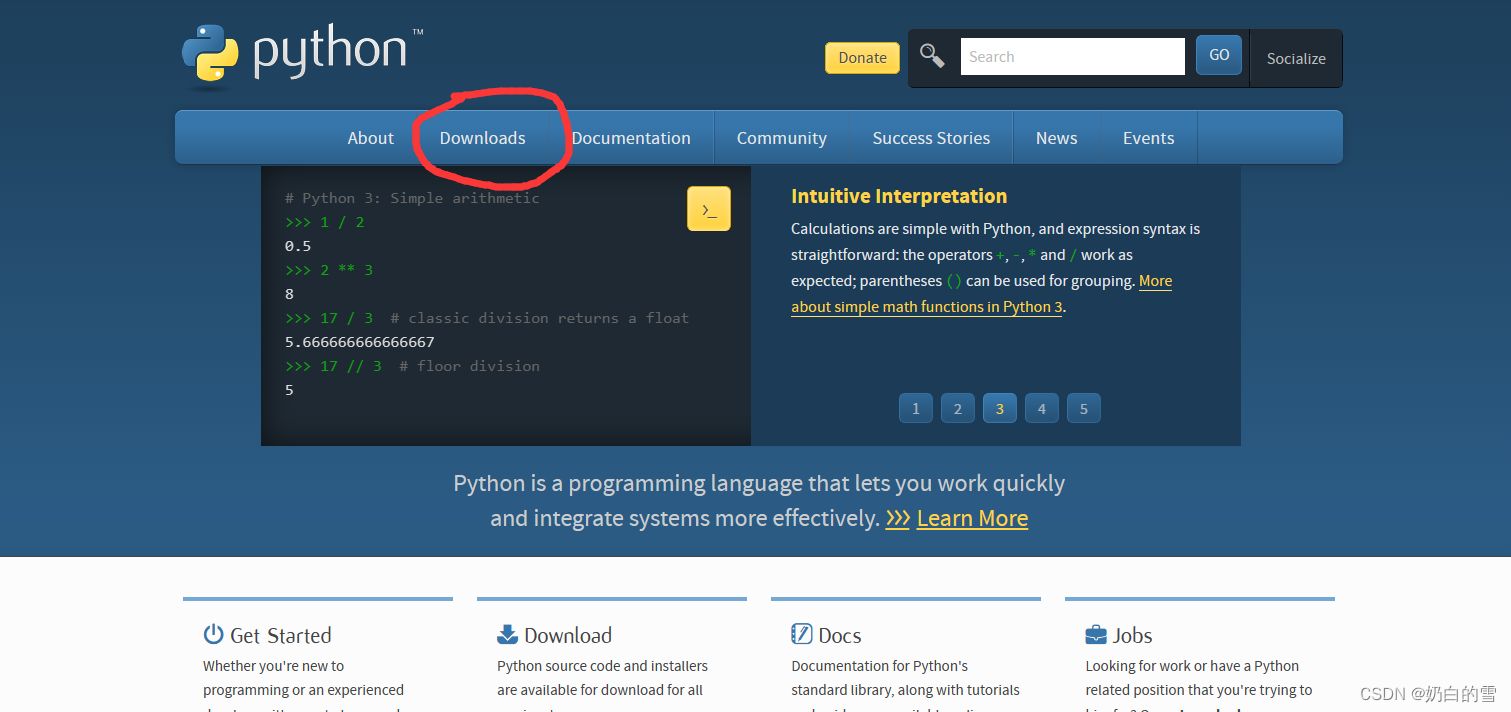
Task: Click the '>>> 2 ** 3' code line
Action: point(331,270)
